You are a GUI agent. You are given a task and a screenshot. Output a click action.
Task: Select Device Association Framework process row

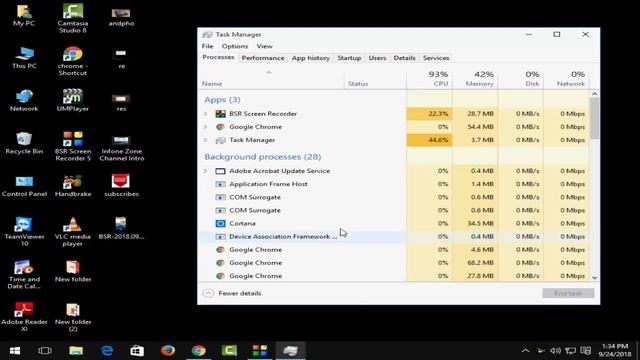click(x=394, y=236)
